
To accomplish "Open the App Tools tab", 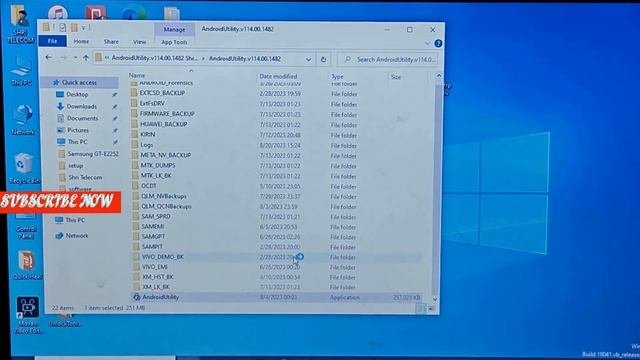I will point(174,42).
